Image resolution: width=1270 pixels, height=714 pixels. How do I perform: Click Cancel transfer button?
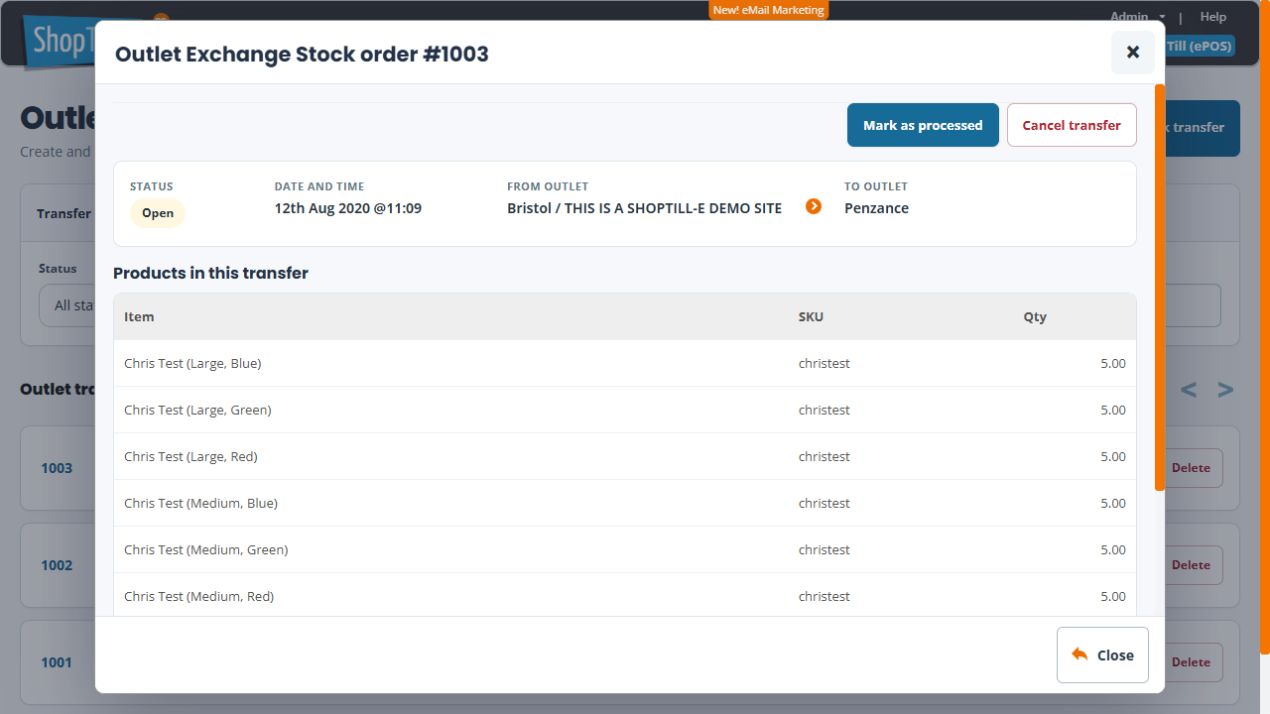(1071, 125)
